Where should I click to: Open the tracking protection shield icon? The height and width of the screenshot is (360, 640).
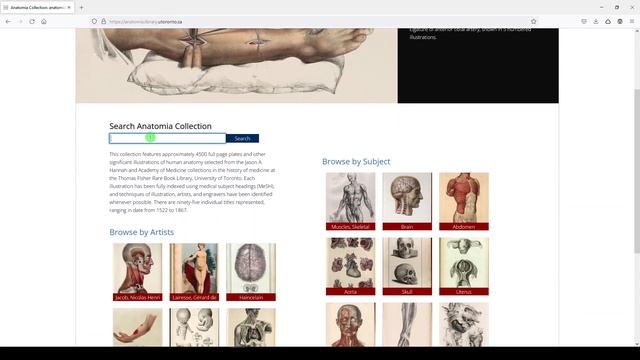[94, 21]
